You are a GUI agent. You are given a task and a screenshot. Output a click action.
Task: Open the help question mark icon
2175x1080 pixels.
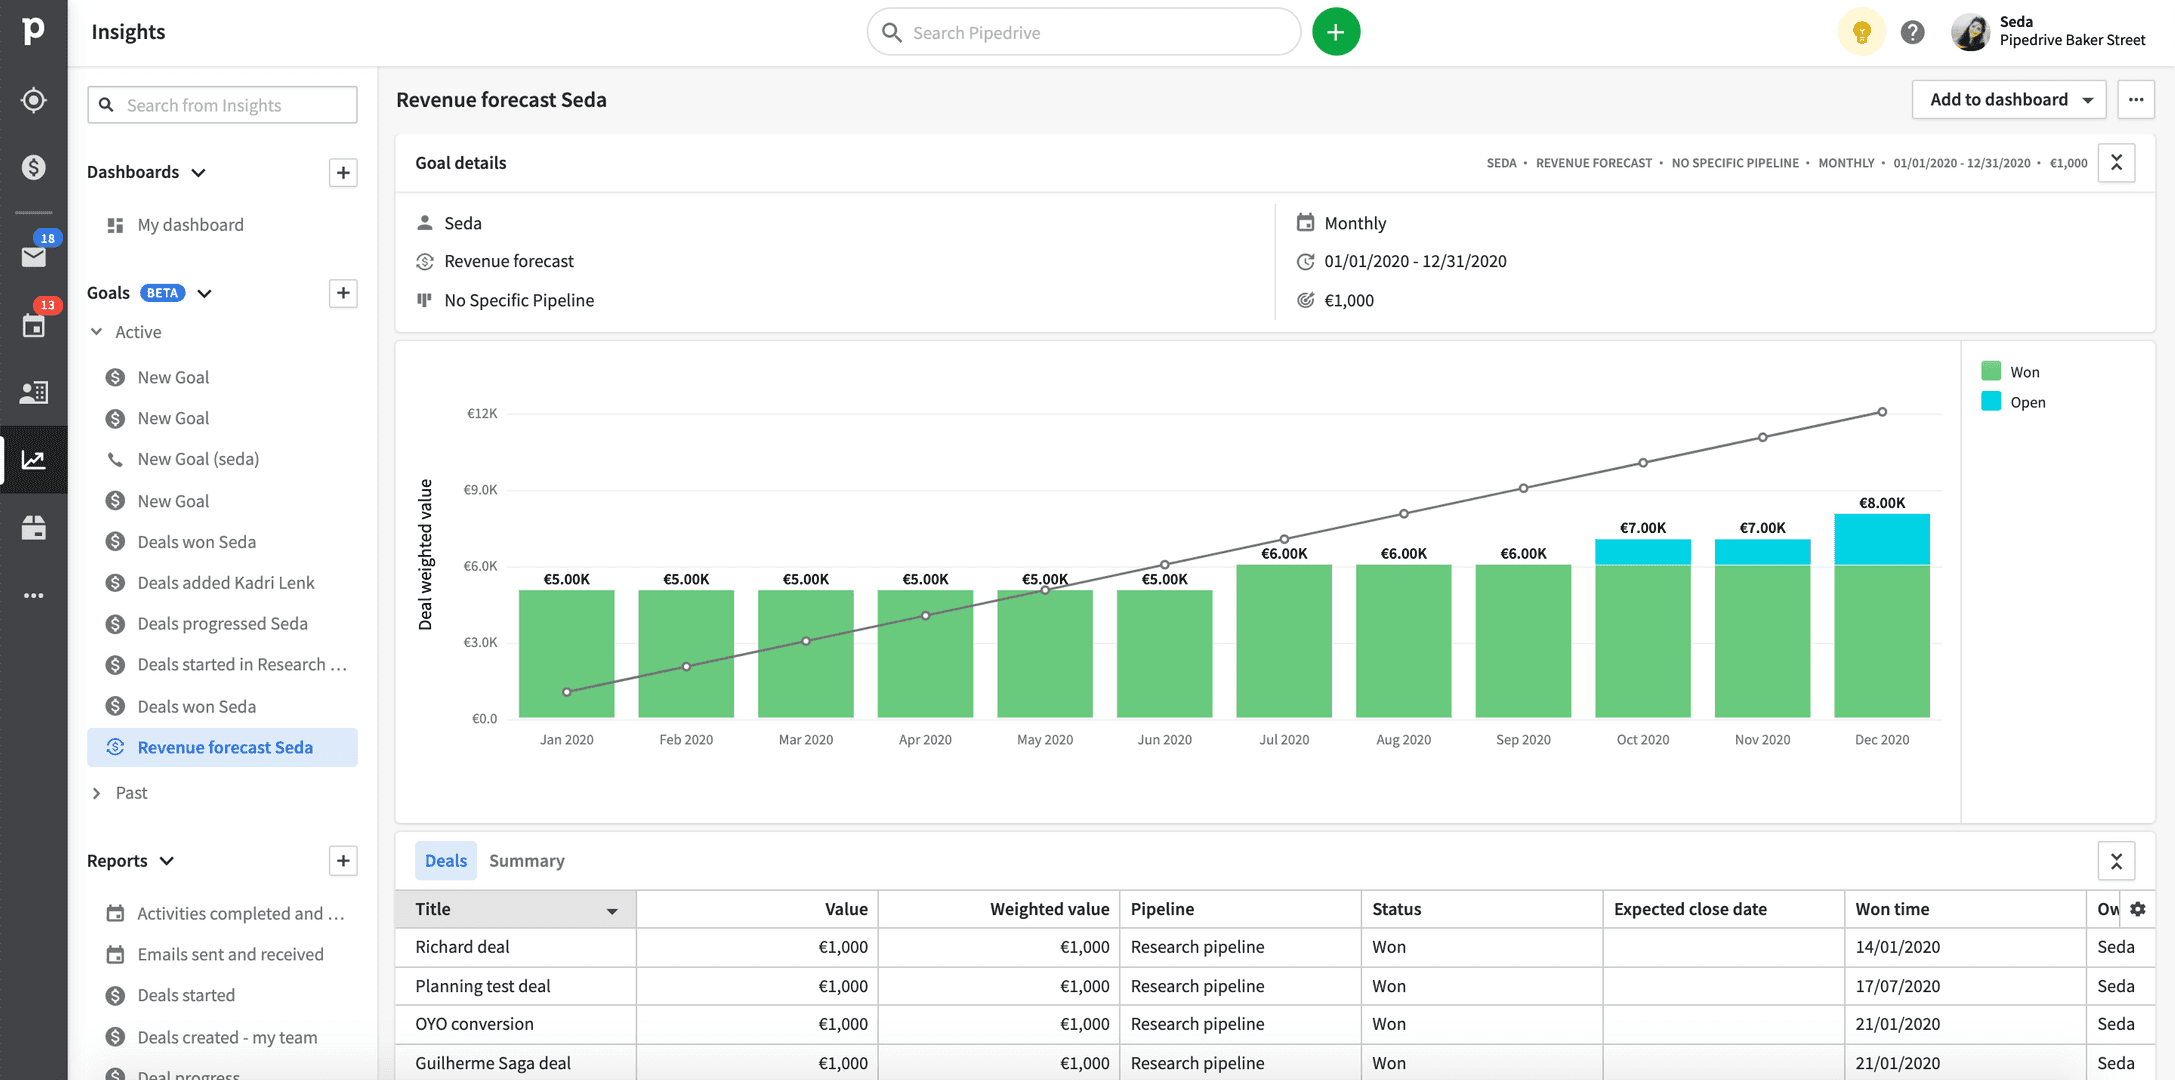click(x=1912, y=32)
